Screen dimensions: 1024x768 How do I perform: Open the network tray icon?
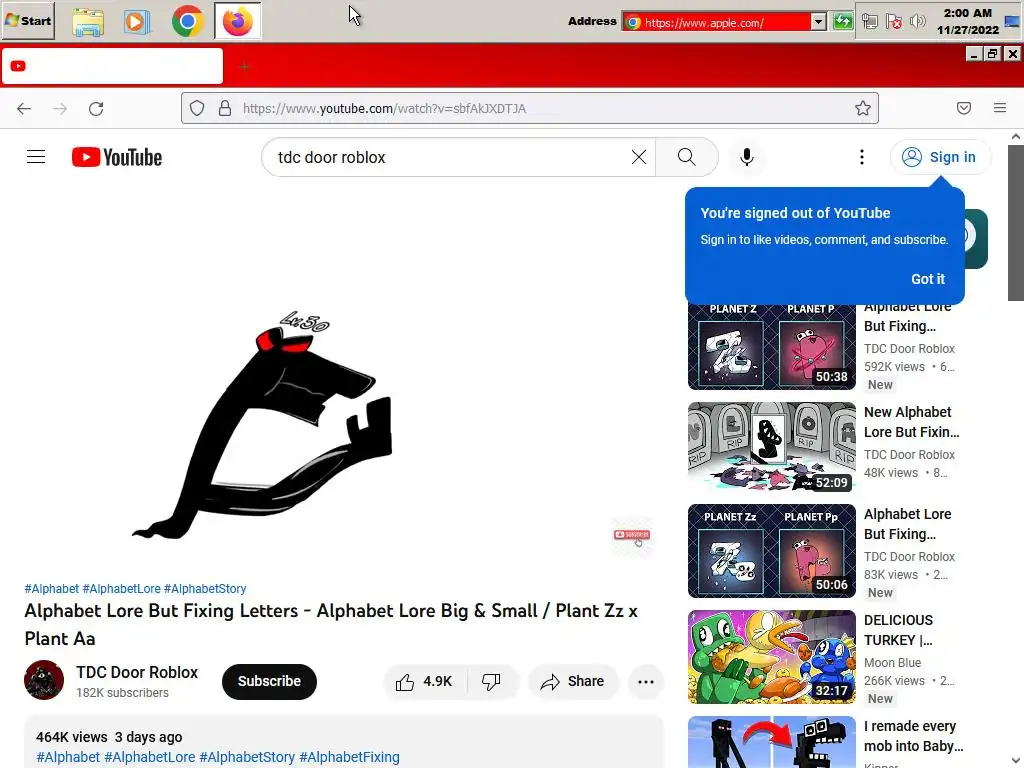(869, 22)
